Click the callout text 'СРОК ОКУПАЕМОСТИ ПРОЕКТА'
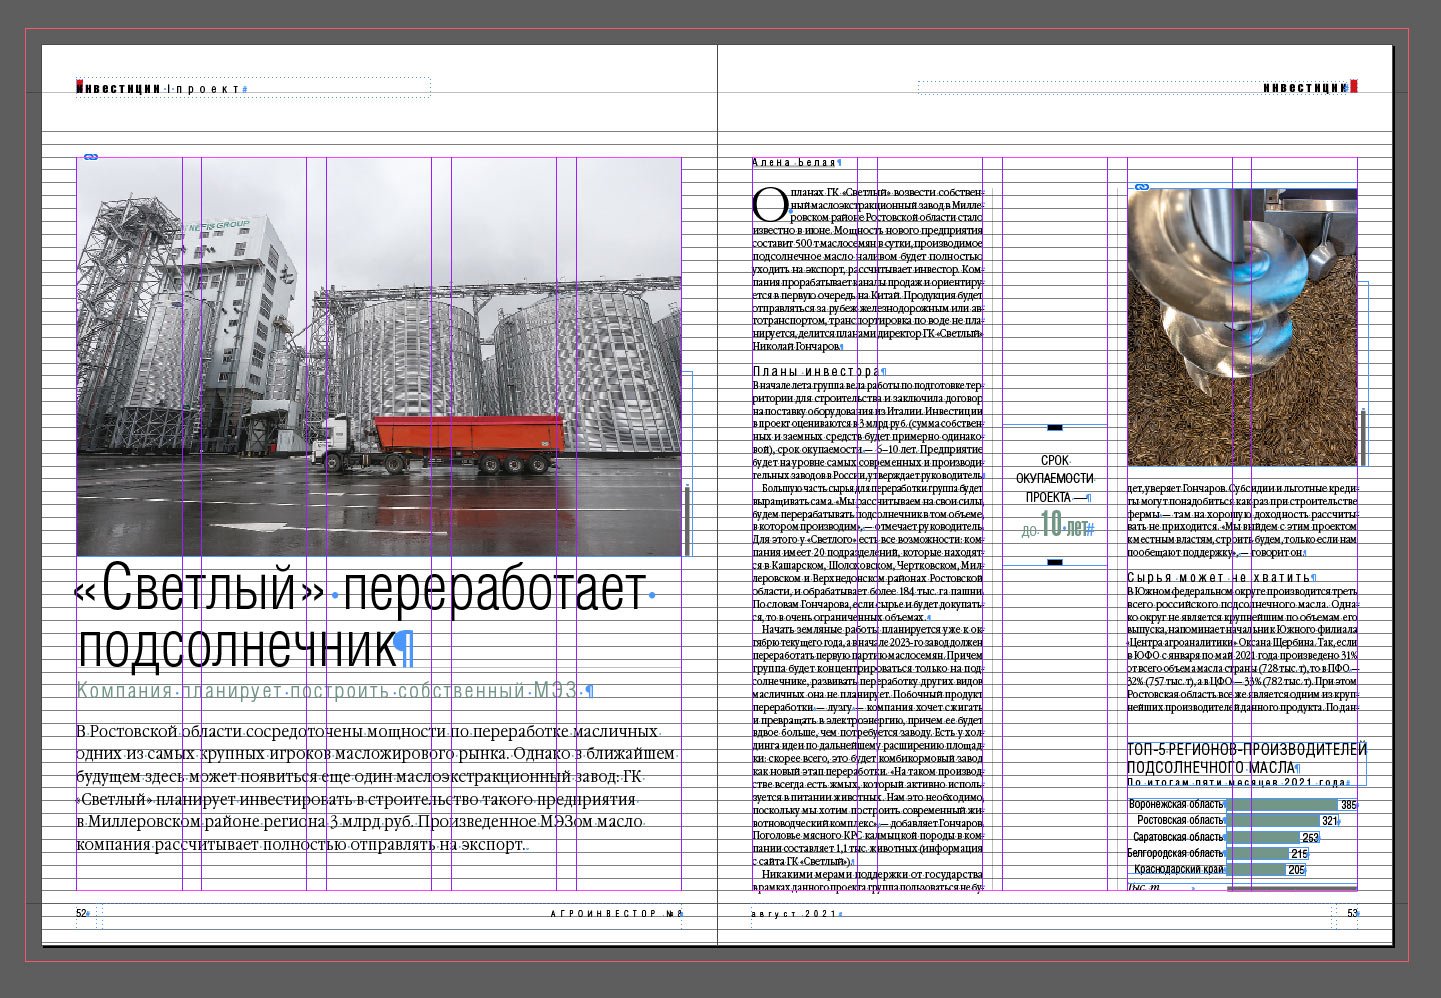 click(1054, 478)
